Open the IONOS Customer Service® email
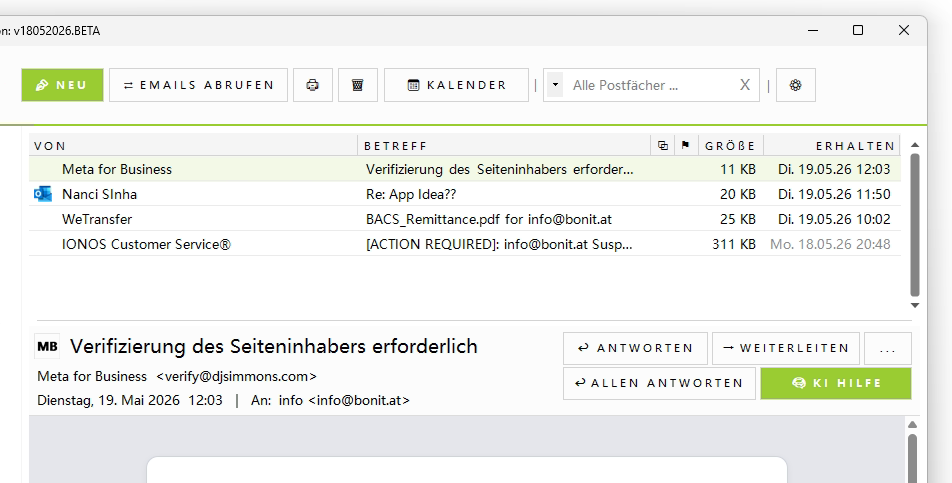Screen dimensions: 952x483 pyautogui.click(x=465, y=244)
